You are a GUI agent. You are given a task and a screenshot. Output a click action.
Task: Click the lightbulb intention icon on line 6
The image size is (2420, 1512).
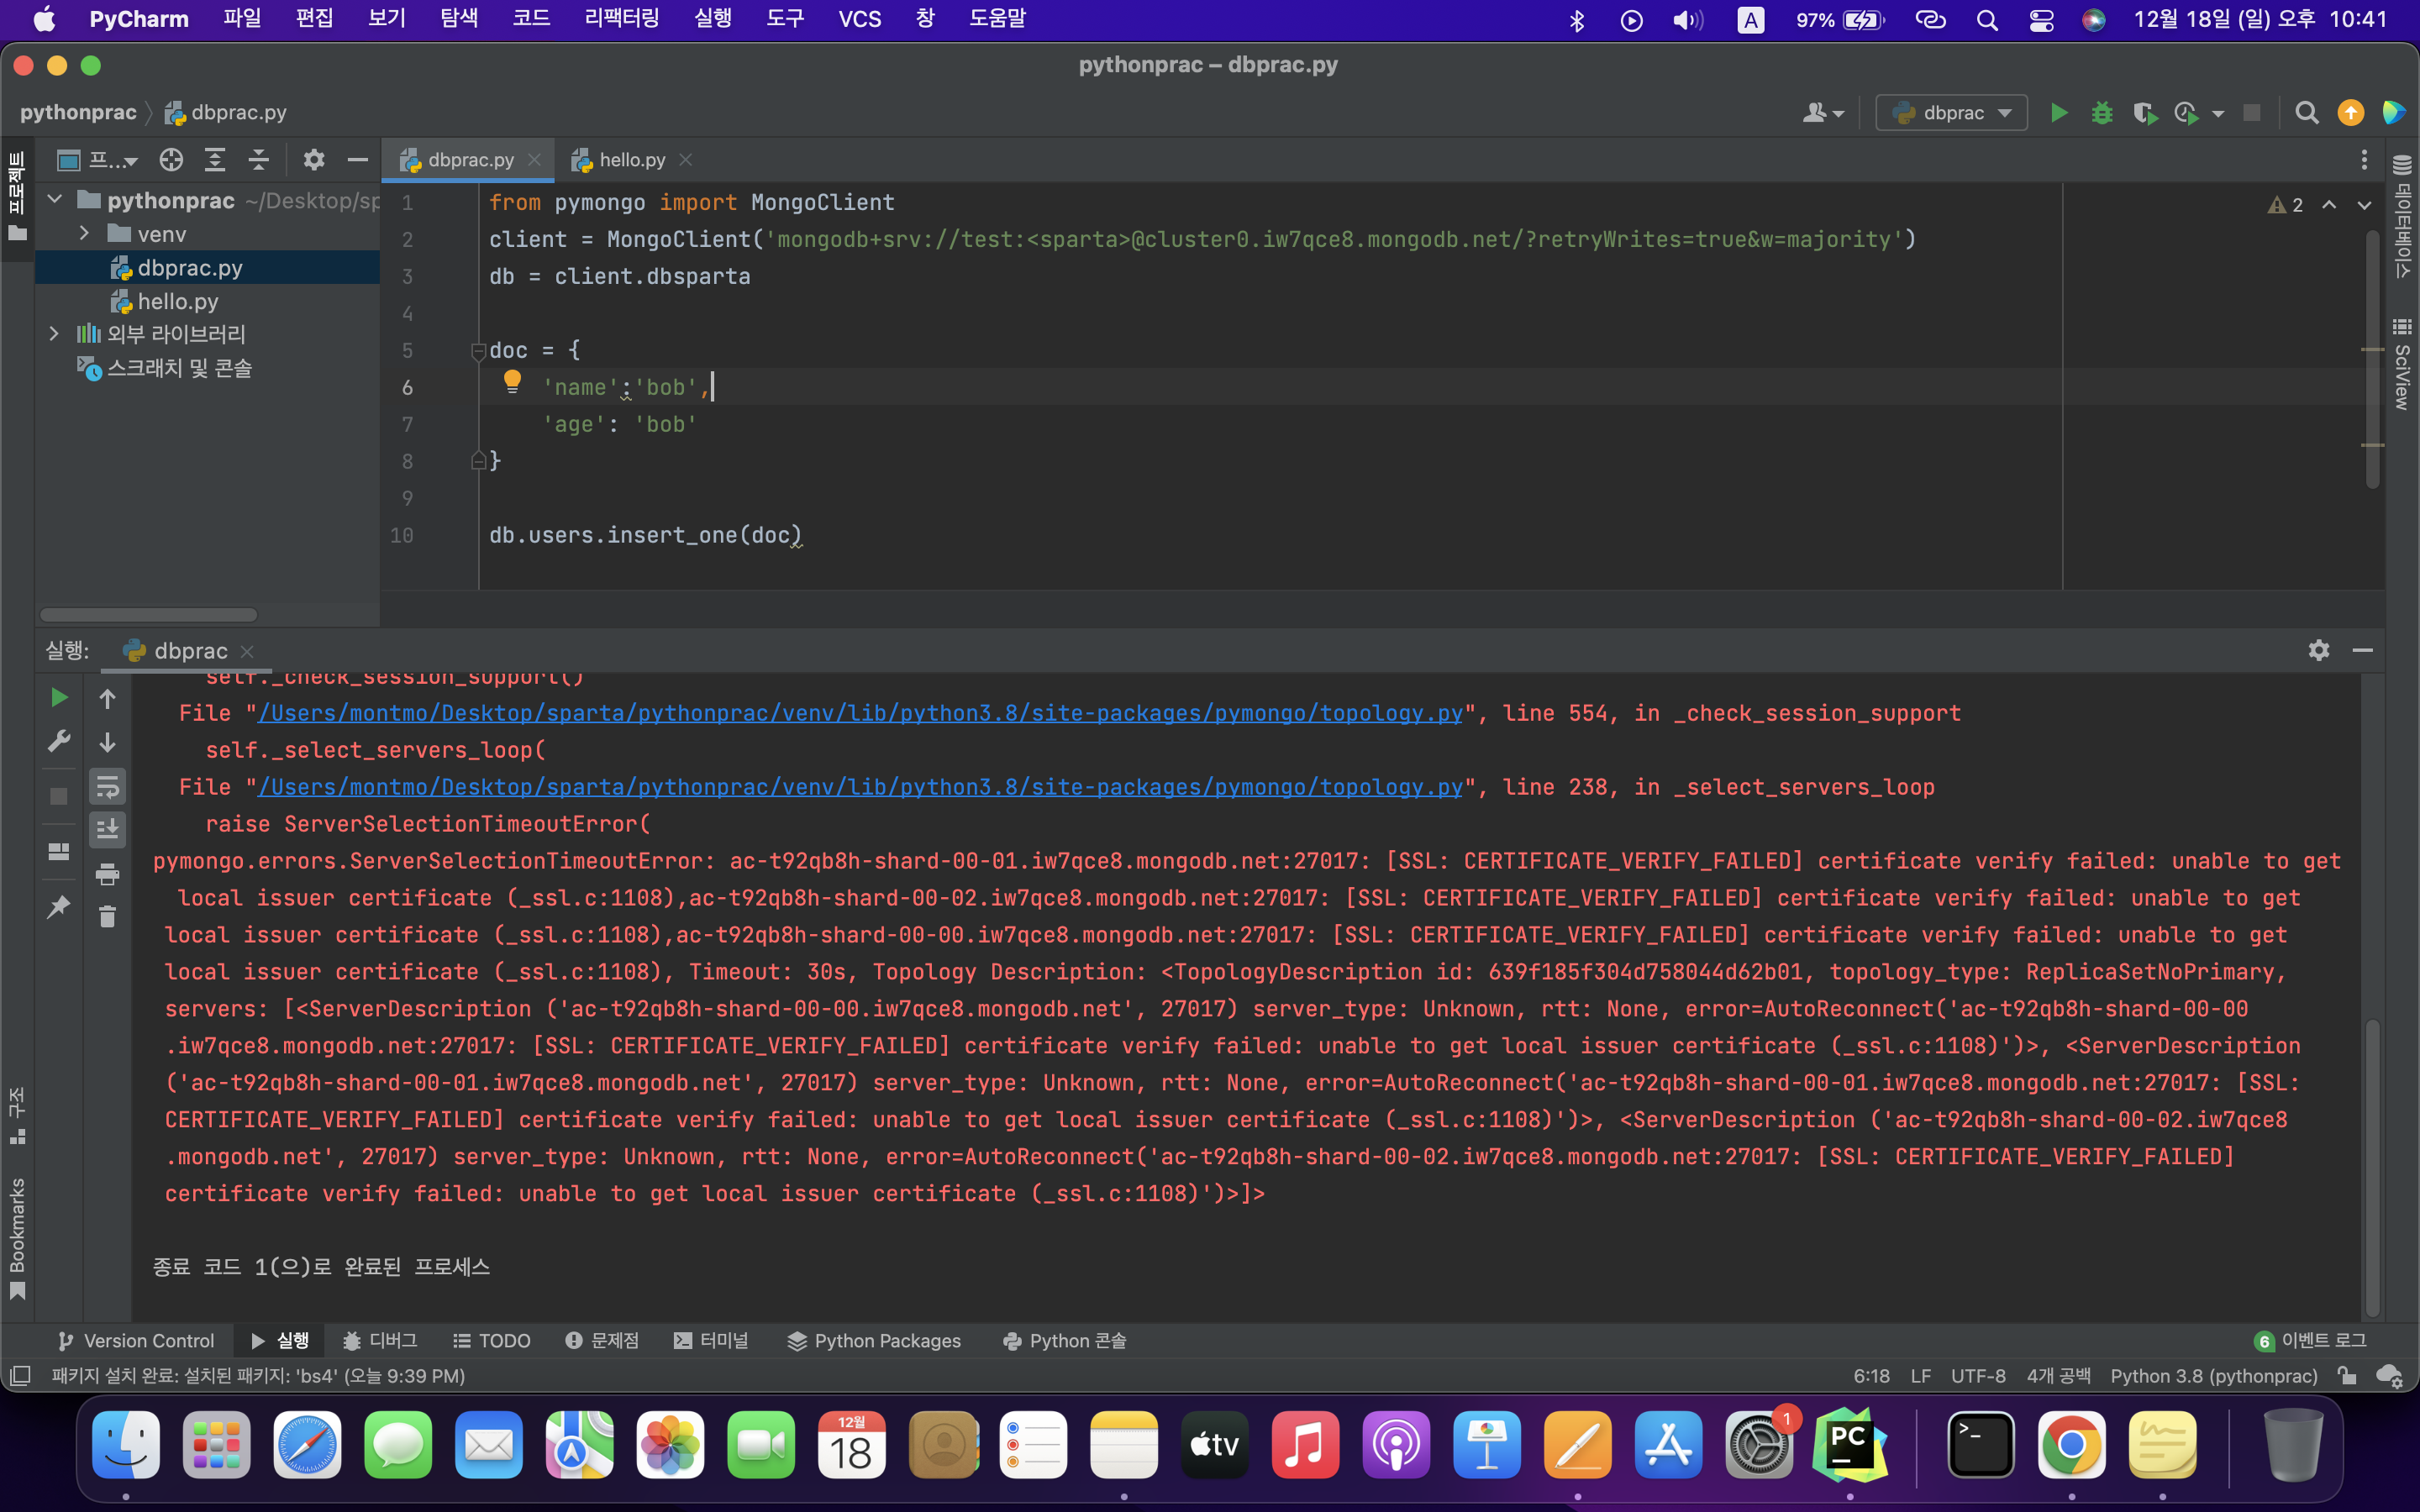click(512, 381)
